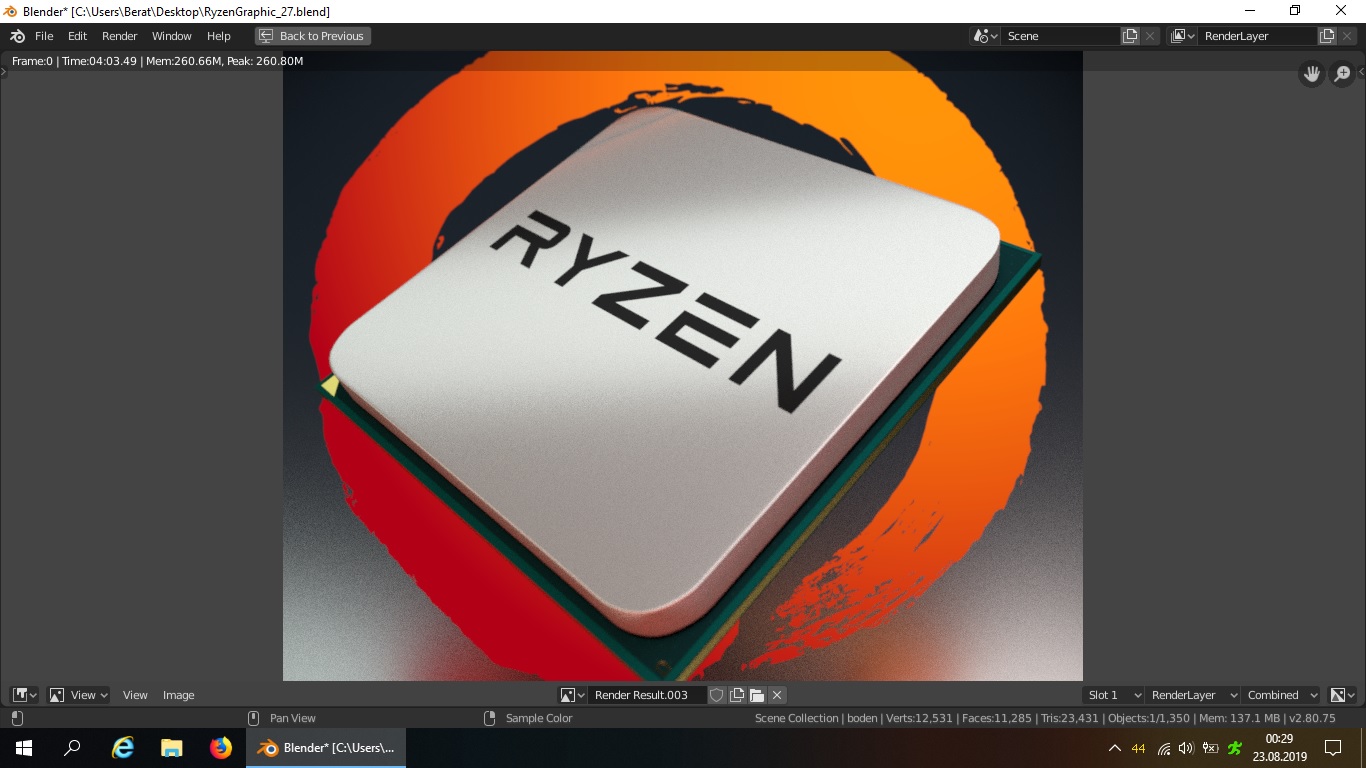The width and height of the screenshot is (1366, 768).
Task: Open the display channels dropdown
Action: click(x=1342, y=695)
